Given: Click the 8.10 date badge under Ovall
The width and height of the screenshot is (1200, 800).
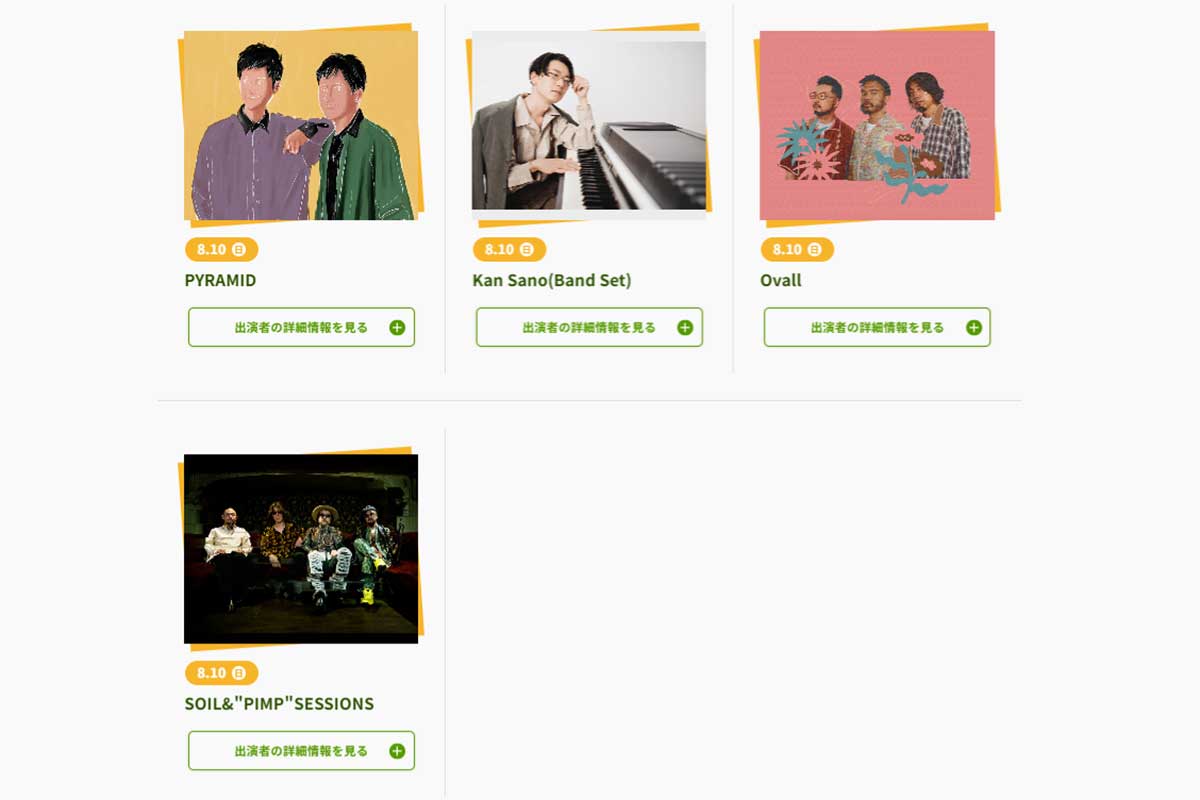Looking at the screenshot, I should point(797,249).
